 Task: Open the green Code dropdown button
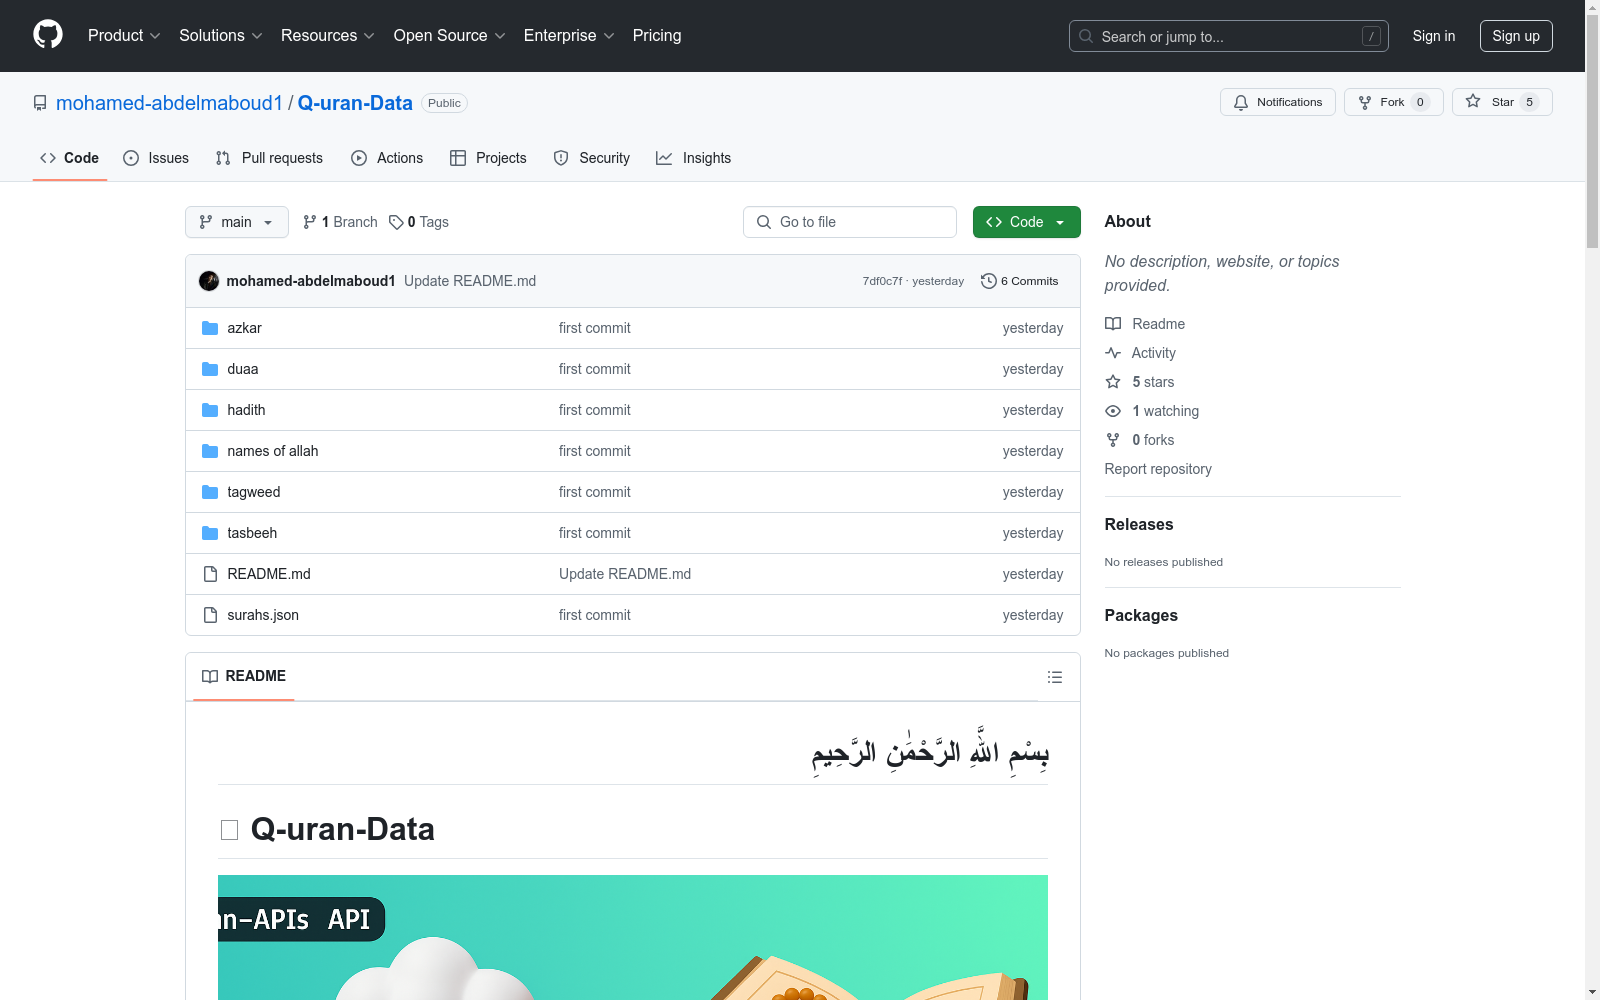[1026, 222]
